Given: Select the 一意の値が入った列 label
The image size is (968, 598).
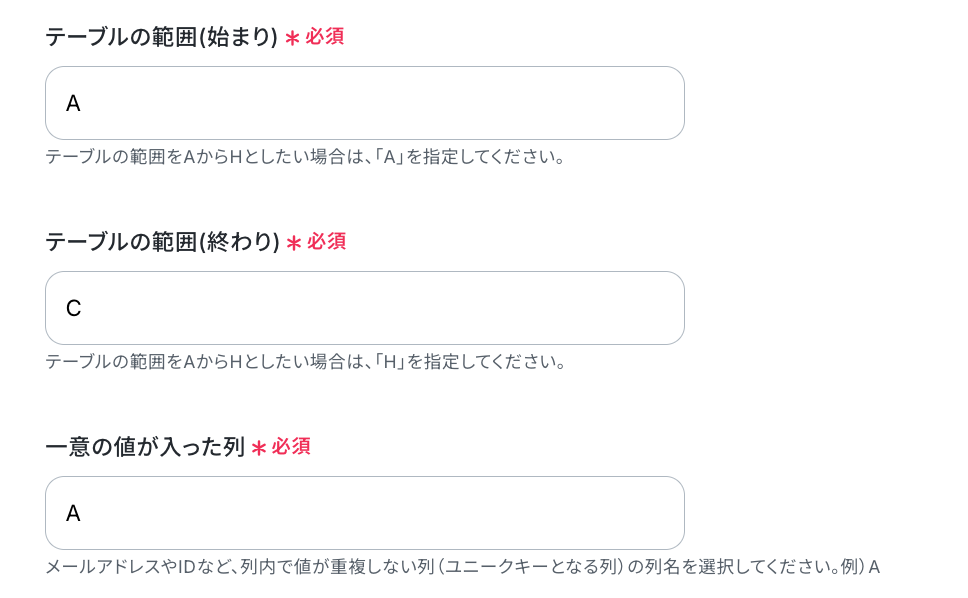Looking at the screenshot, I should [145, 447].
